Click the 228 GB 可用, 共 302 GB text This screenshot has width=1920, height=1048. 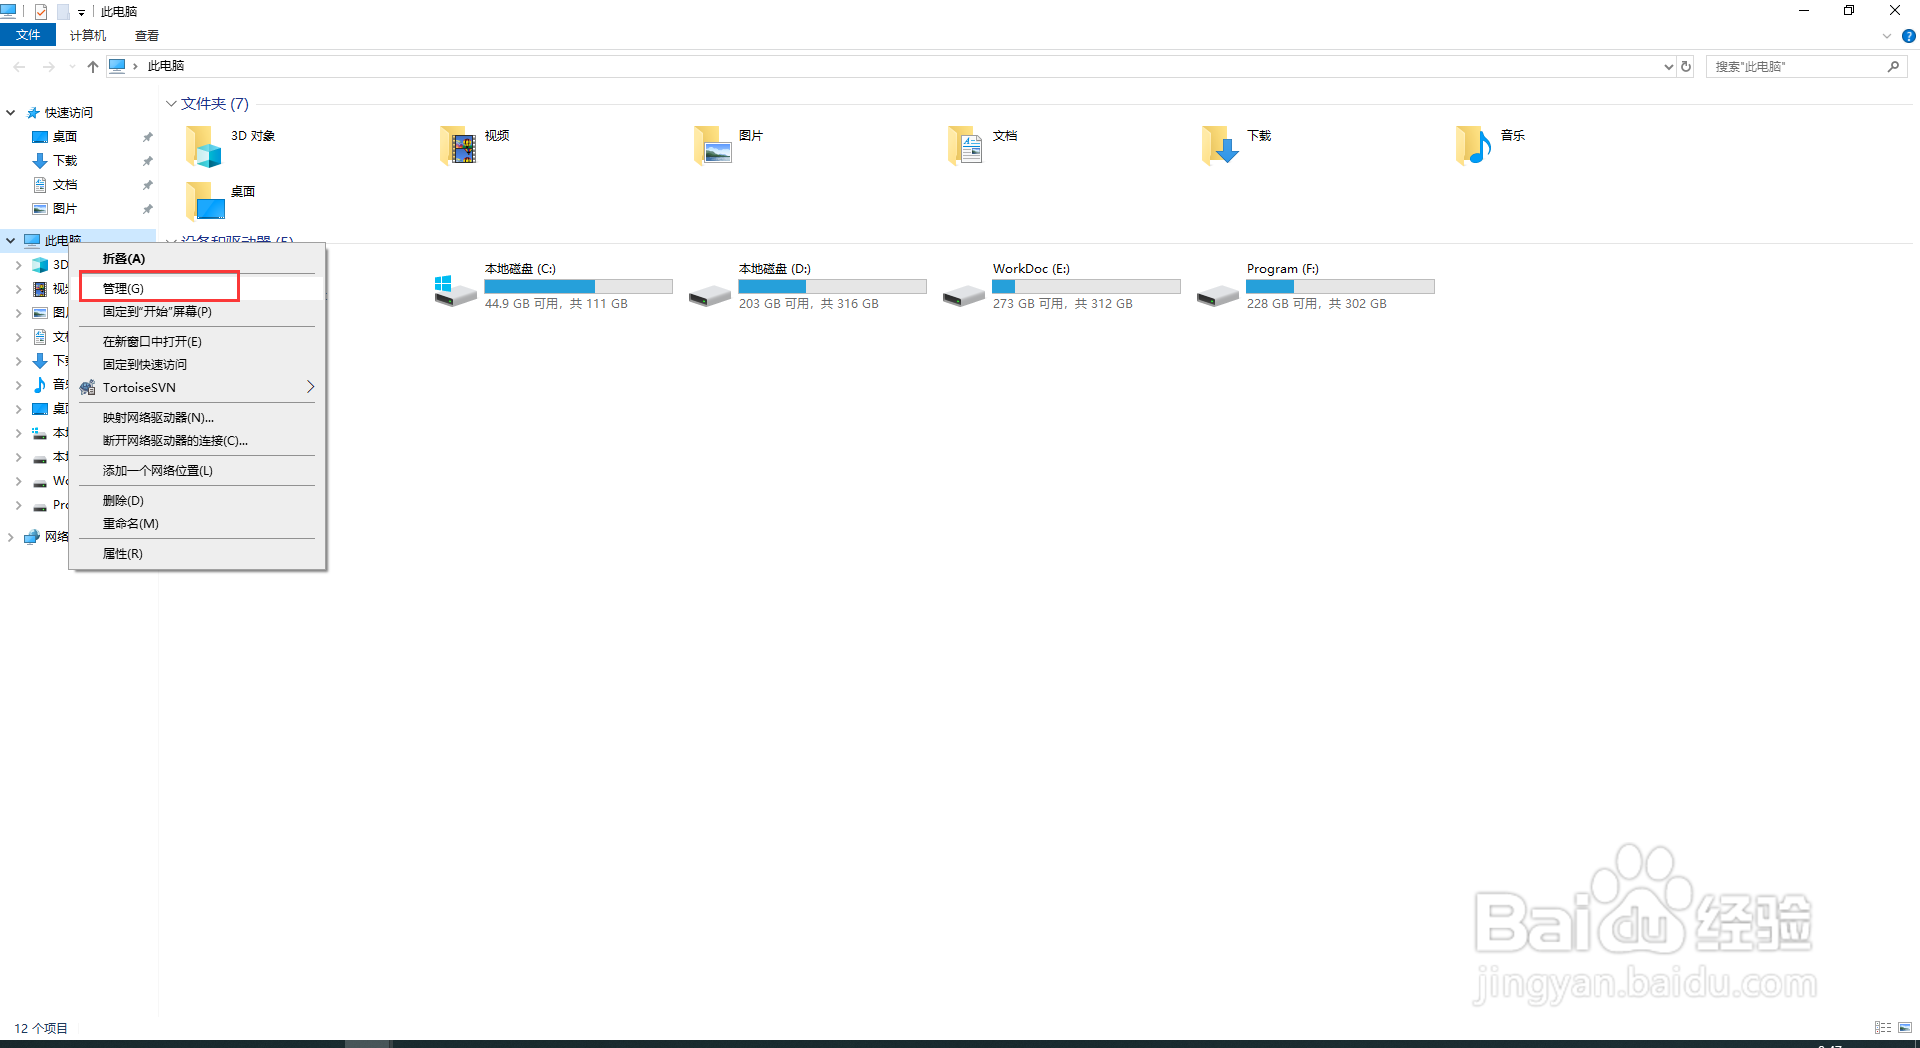tap(1316, 304)
